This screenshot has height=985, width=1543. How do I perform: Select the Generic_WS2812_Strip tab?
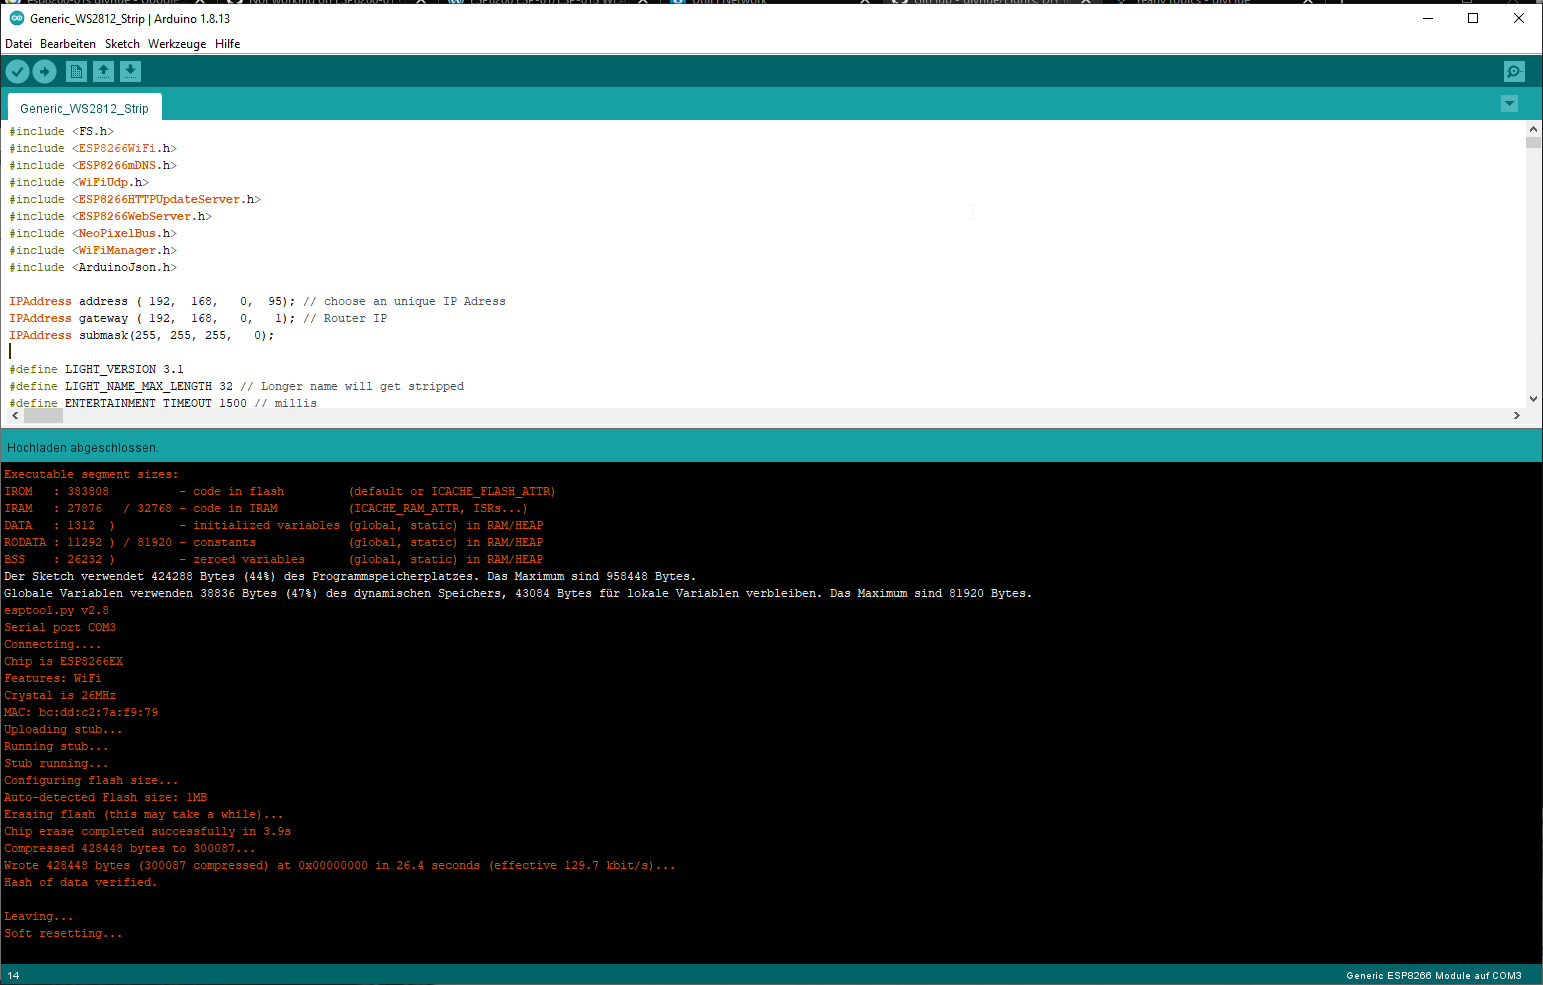(x=84, y=108)
